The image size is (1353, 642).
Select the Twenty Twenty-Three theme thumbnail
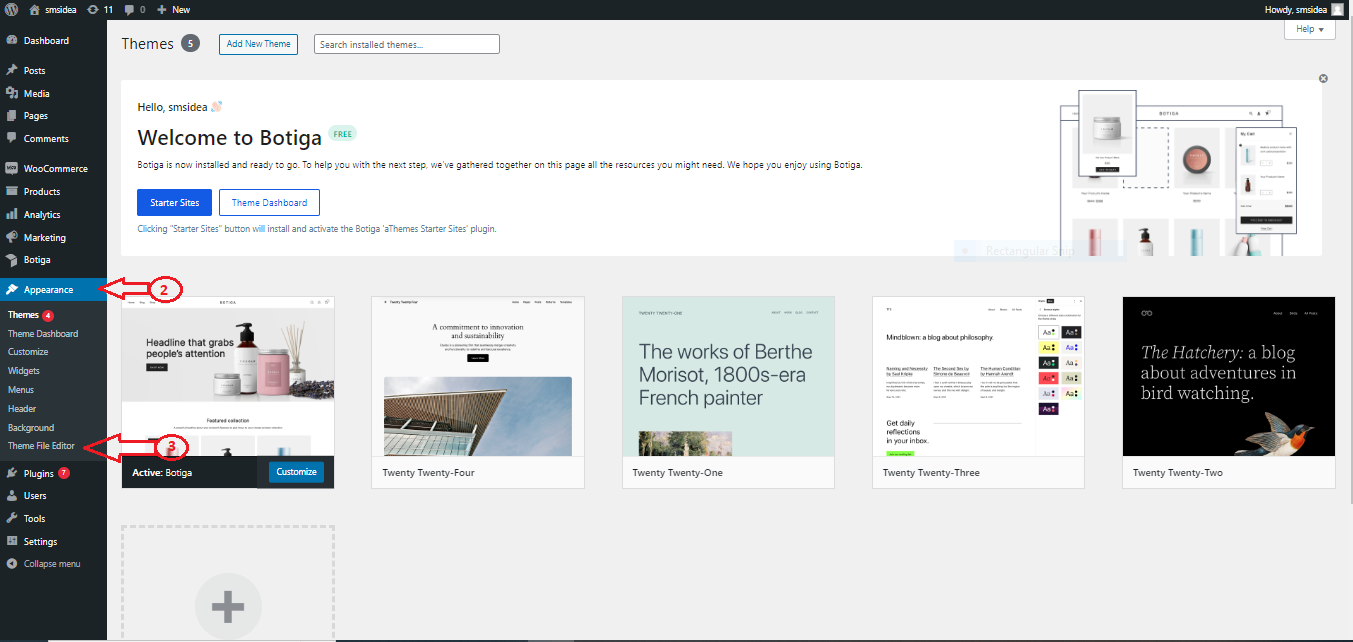pyautogui.click(x=978, y=376)
